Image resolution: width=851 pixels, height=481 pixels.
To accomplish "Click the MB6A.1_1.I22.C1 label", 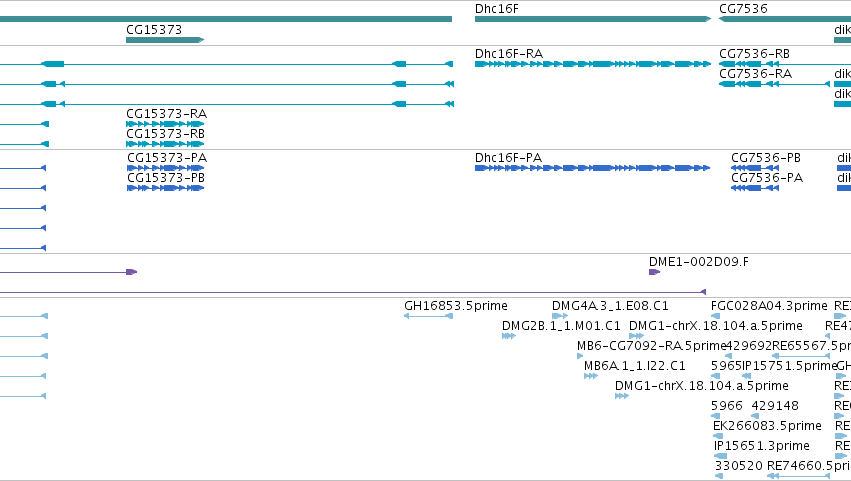I will (x=634, y=366).
